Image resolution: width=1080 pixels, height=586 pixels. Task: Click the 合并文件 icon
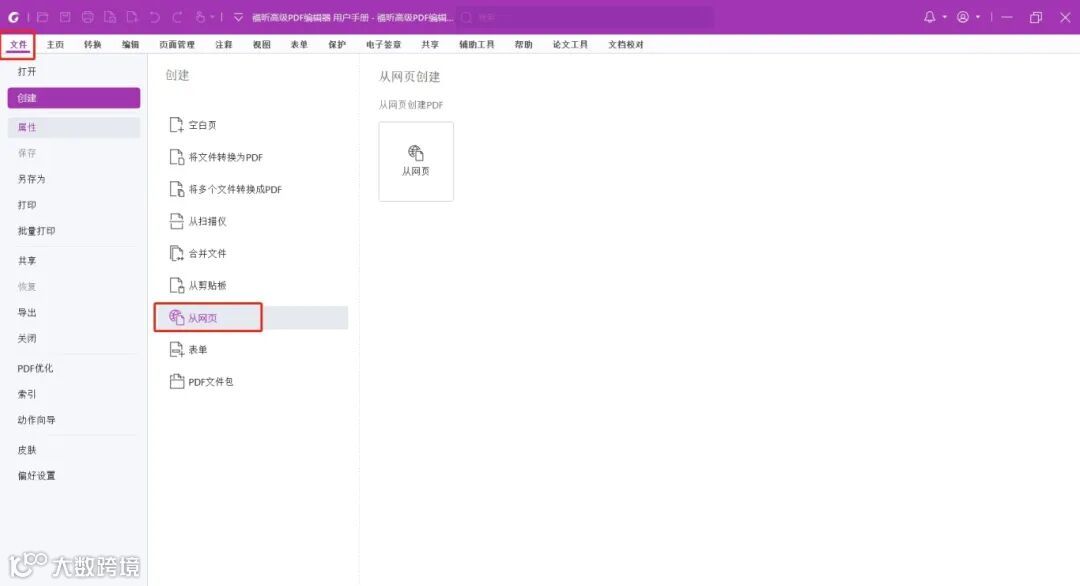click(x=176, y=253)
